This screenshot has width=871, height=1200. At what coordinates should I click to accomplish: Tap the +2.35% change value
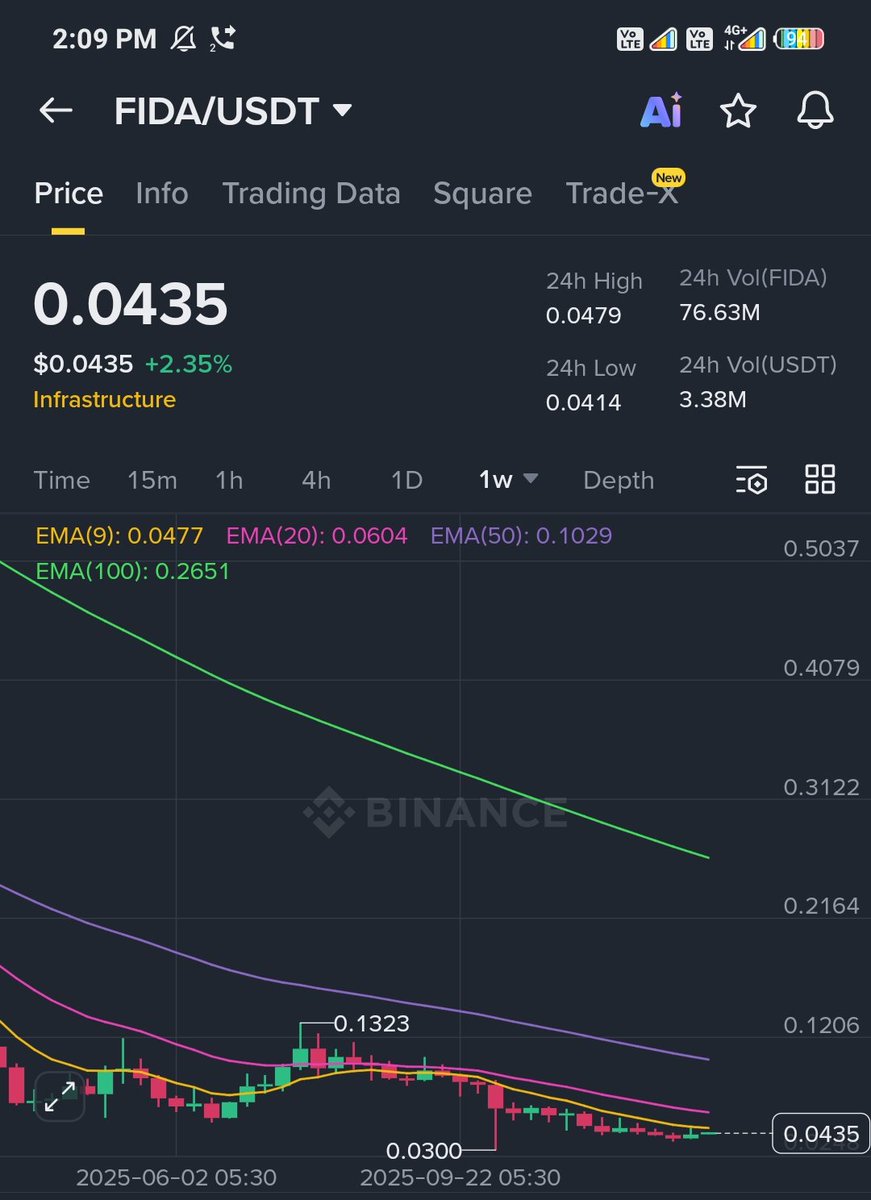pos(188,365)
